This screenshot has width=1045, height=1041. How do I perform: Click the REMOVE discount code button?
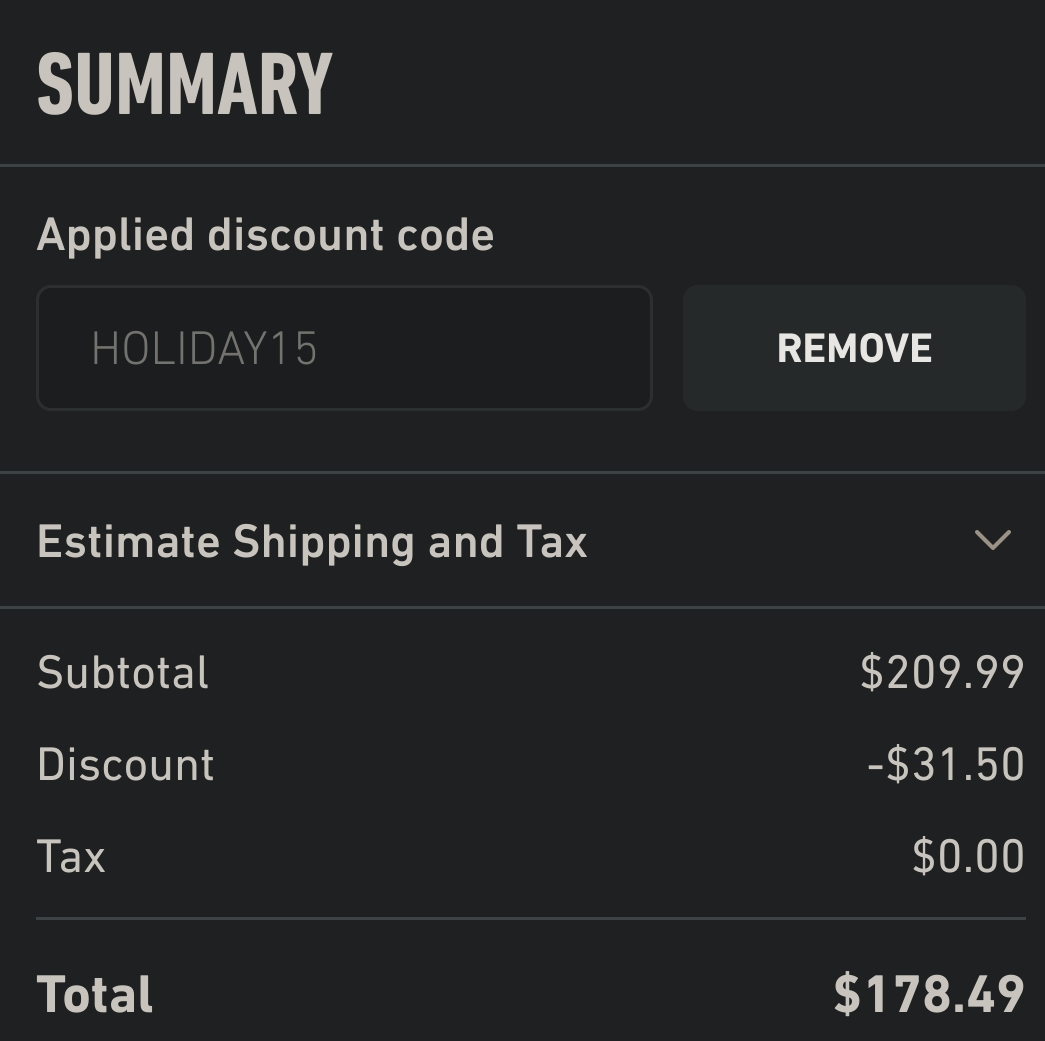(854, 348)
